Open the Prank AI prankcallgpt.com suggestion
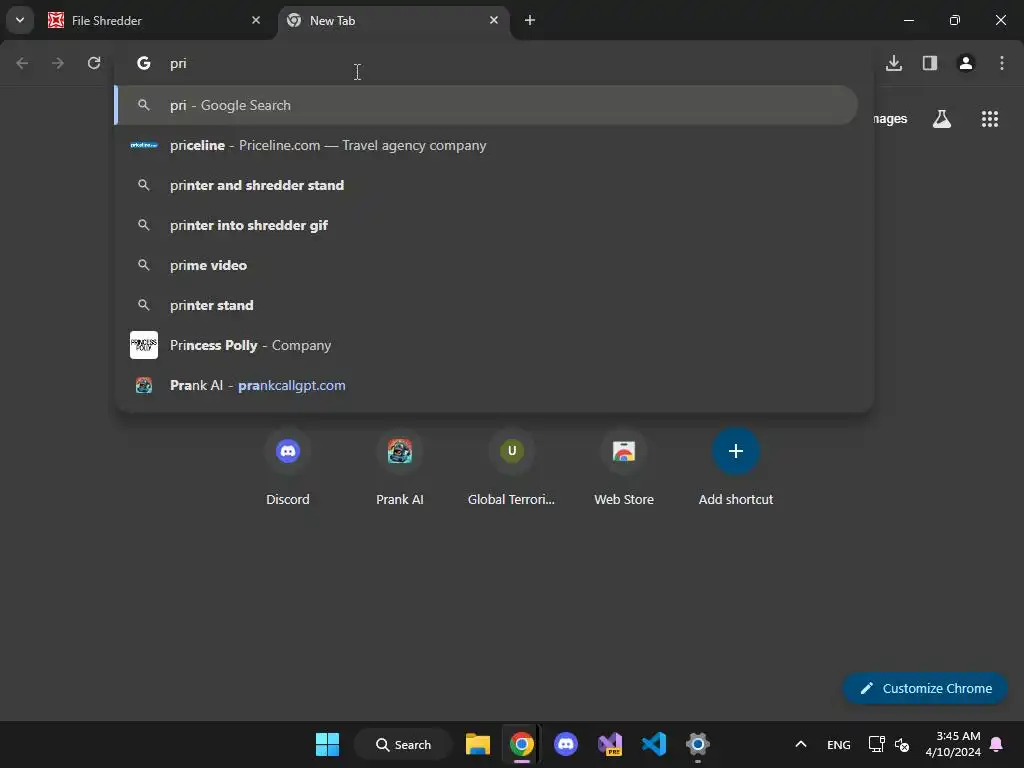Screen dimensions: 1024x768 [486, 385]
